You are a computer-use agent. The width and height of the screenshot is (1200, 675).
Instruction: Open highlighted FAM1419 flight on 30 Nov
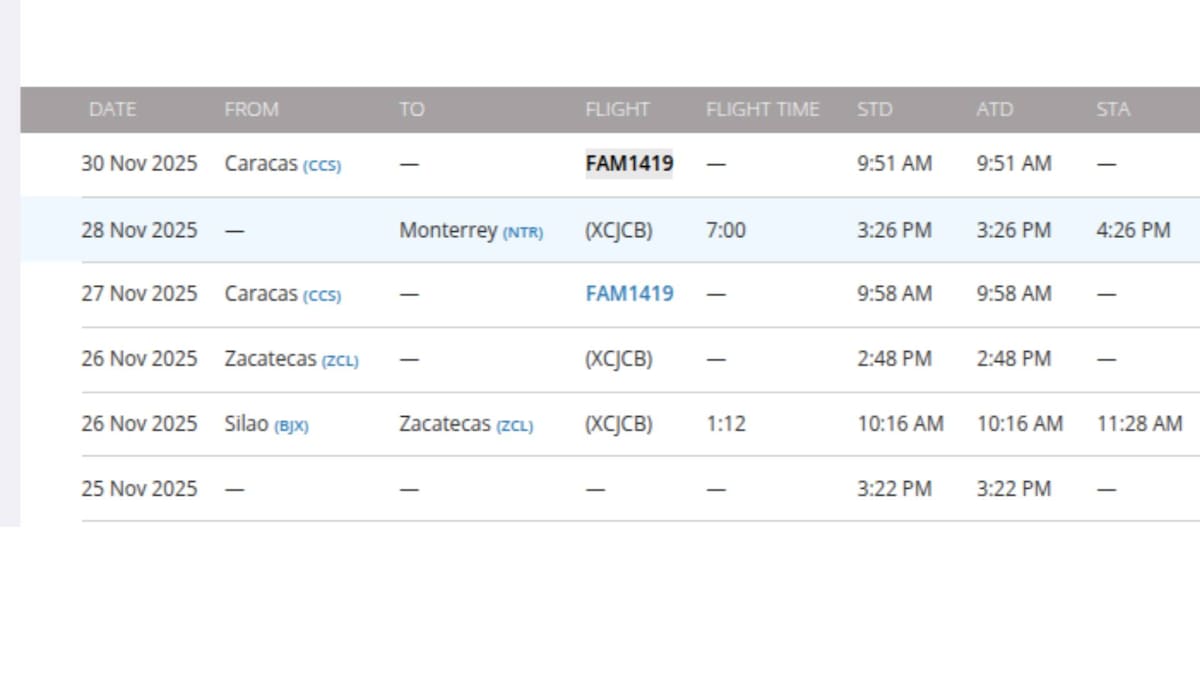[x=629, y=164]
